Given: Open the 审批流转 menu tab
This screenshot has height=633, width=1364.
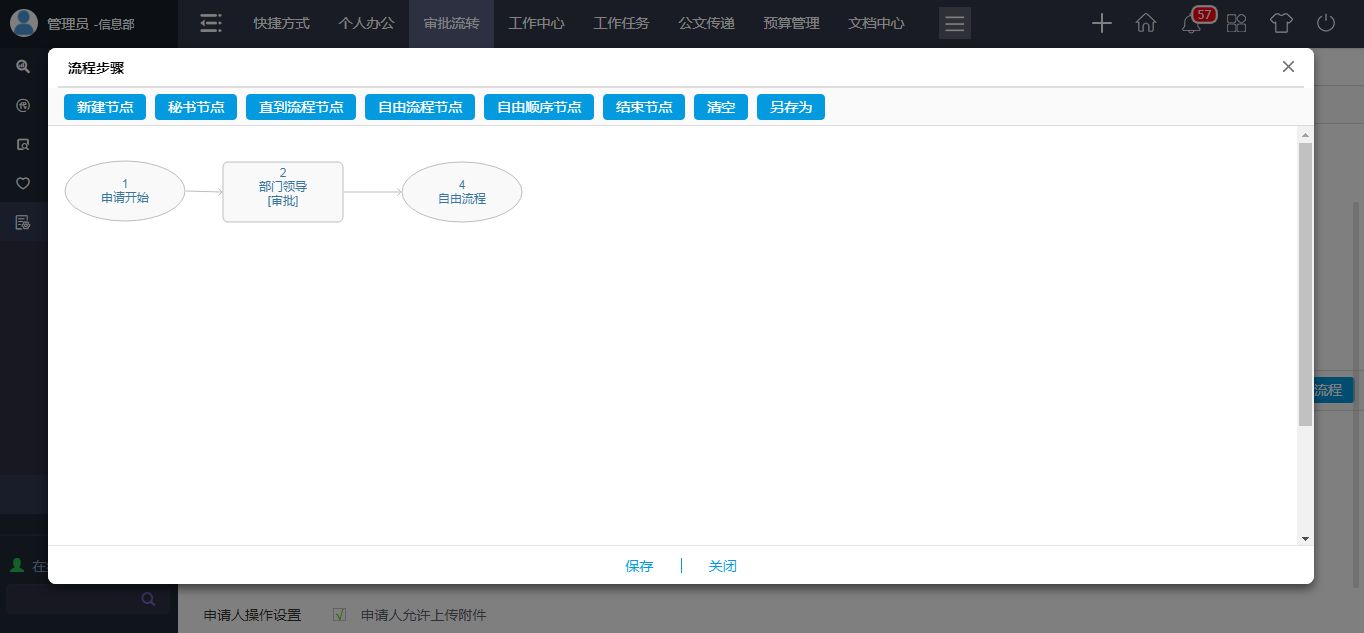Looking at the screenshot, I should (451, 23).
